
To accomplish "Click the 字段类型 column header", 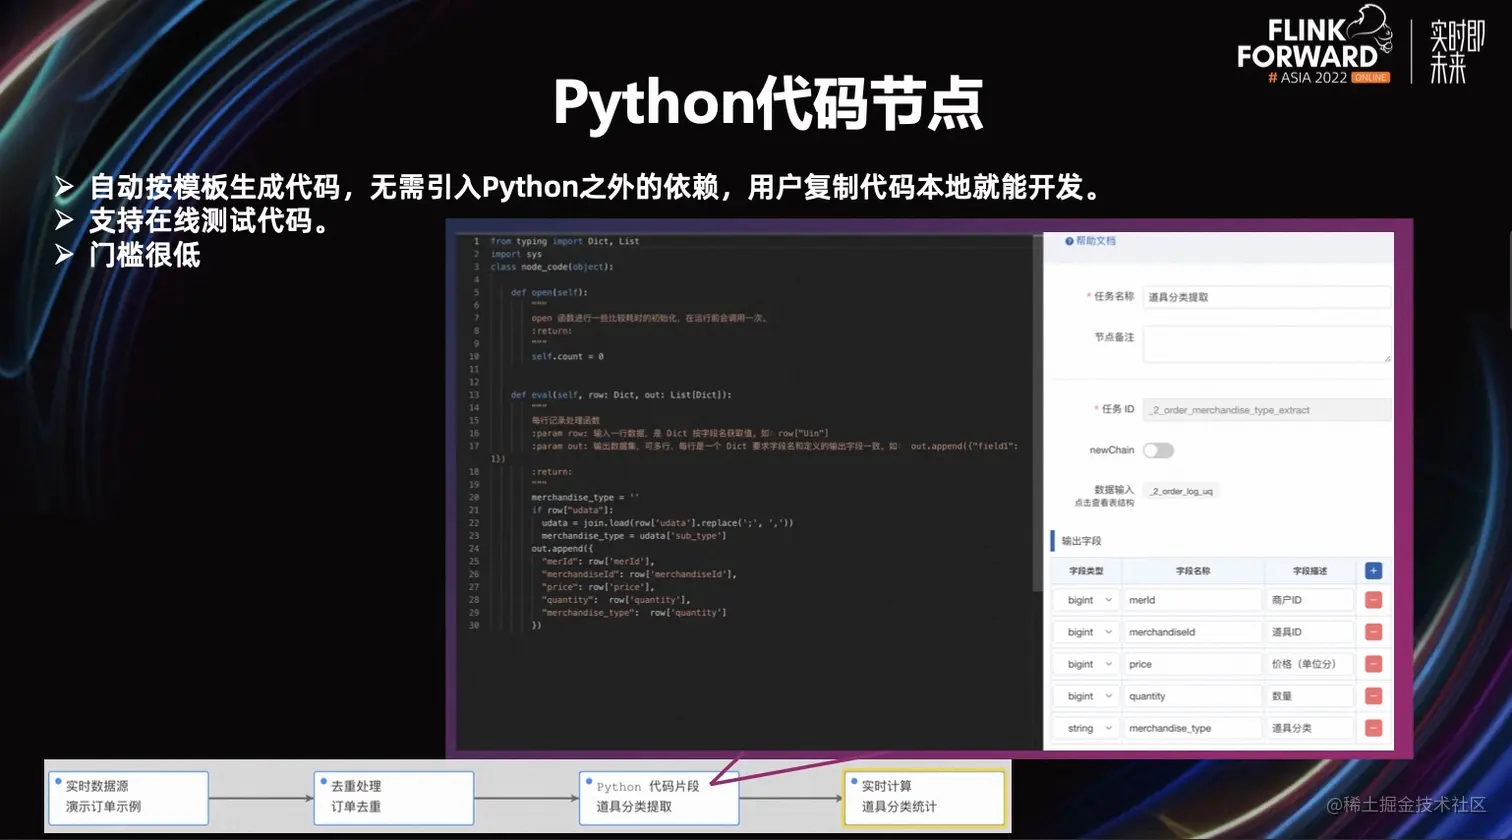I will (1085, 571).
